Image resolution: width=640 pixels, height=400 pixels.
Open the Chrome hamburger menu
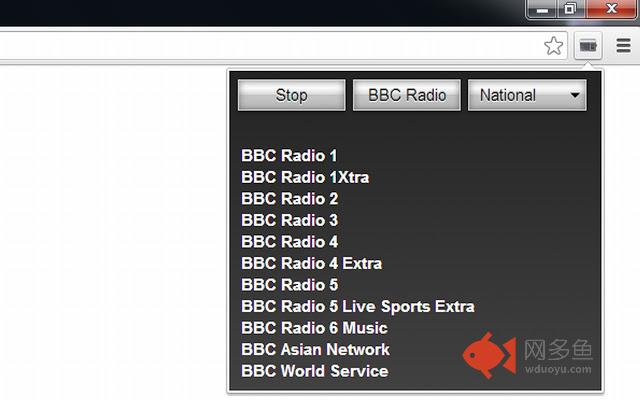point(623,46)
